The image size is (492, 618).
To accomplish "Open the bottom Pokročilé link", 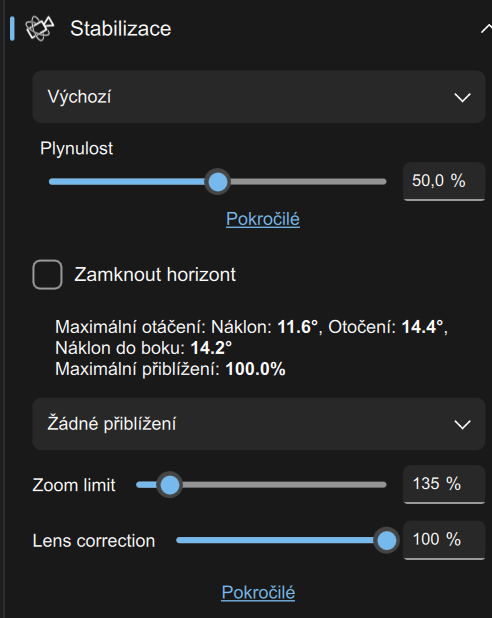I will point(258,592).
